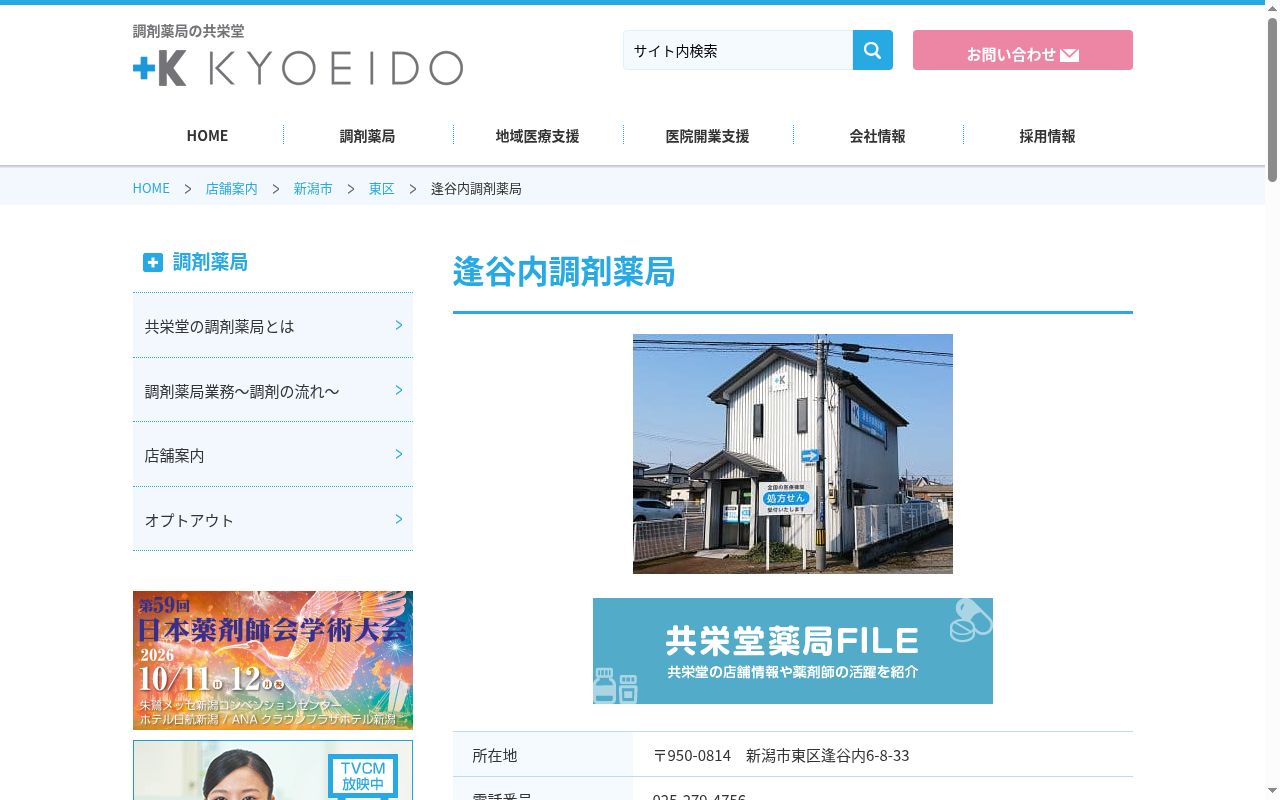Viewport: 1280px width, 800px height.
Task: Focus the サイト内検索 search field
Action: [738, 50]
